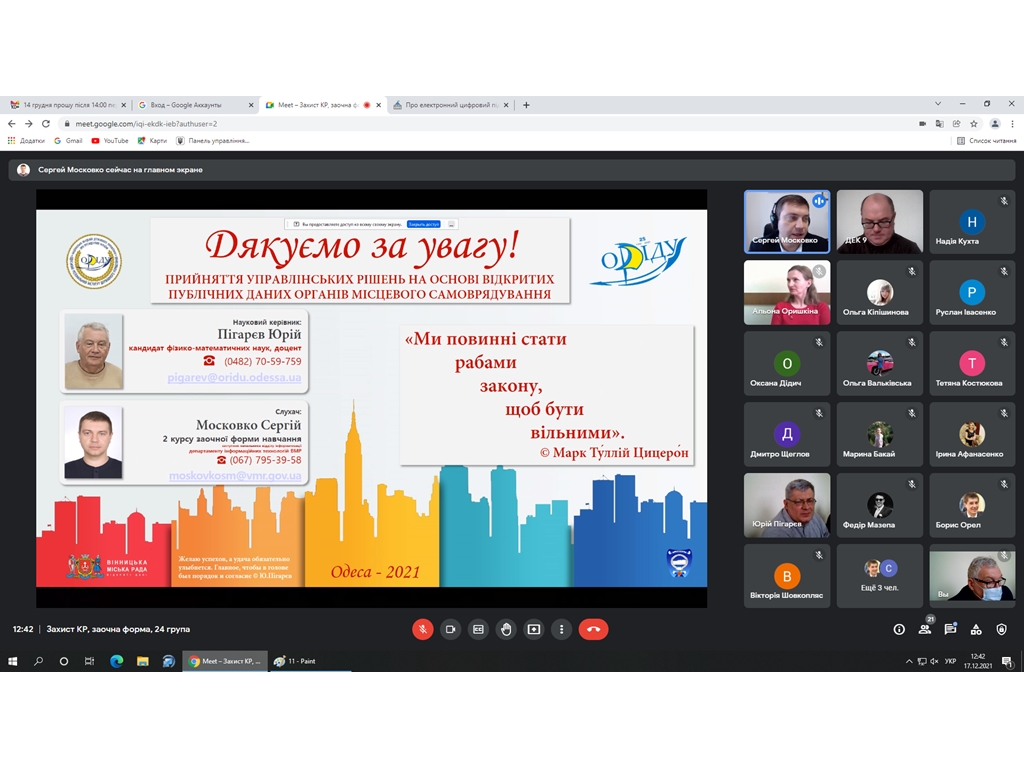
Task: Reload the Meet page
Action: (x=46, y=123)
